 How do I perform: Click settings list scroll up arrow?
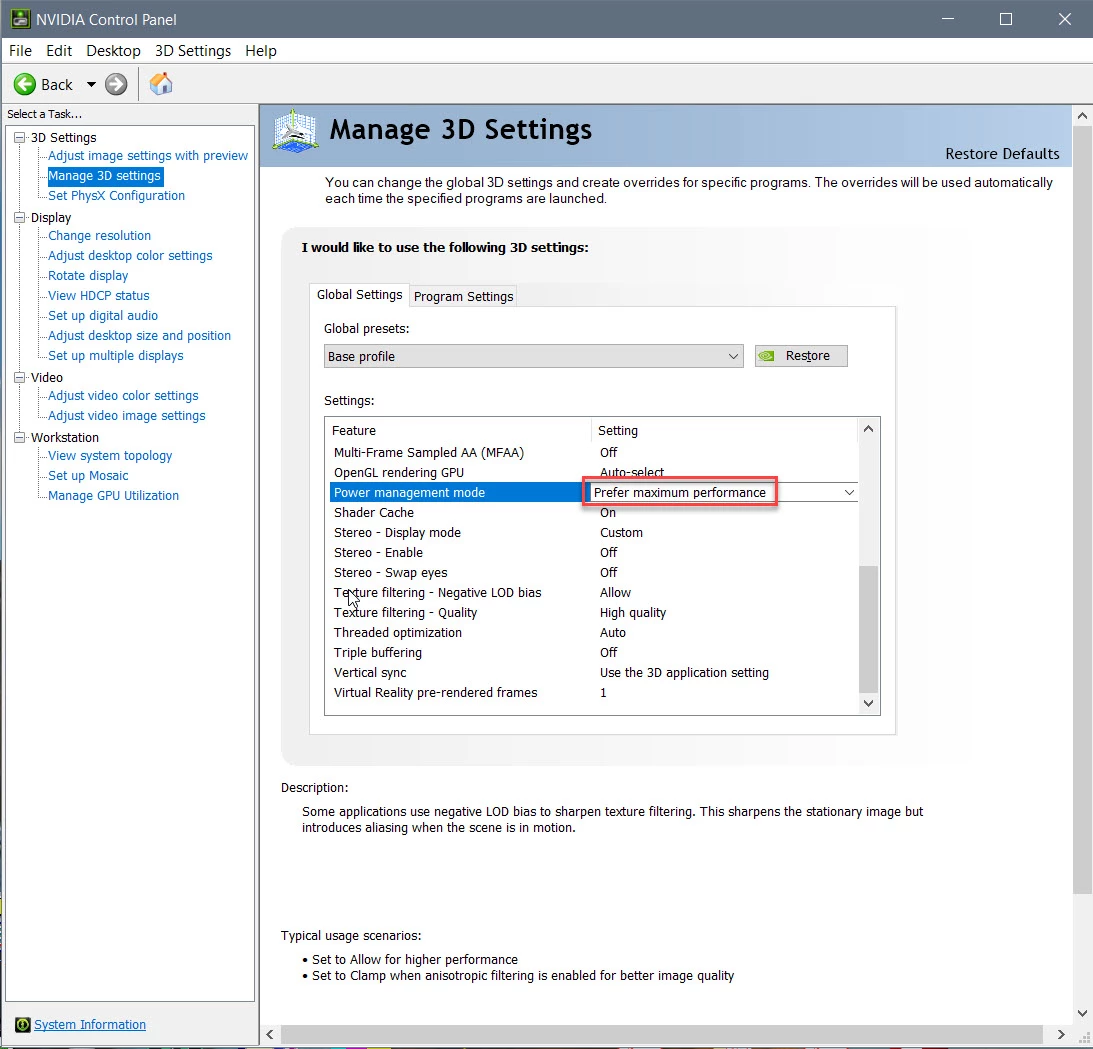pyautogui.click(x=868, y=429)
